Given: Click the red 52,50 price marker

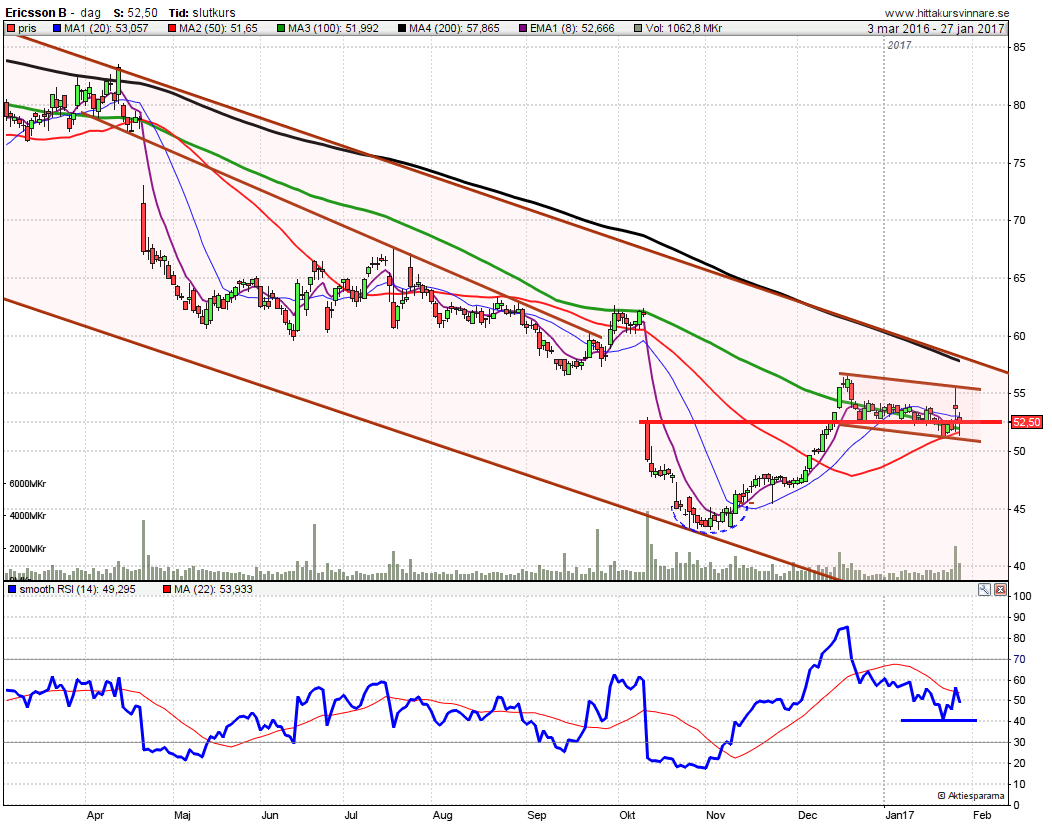Looking at the screenshot, I should (x=1027, y=422).
